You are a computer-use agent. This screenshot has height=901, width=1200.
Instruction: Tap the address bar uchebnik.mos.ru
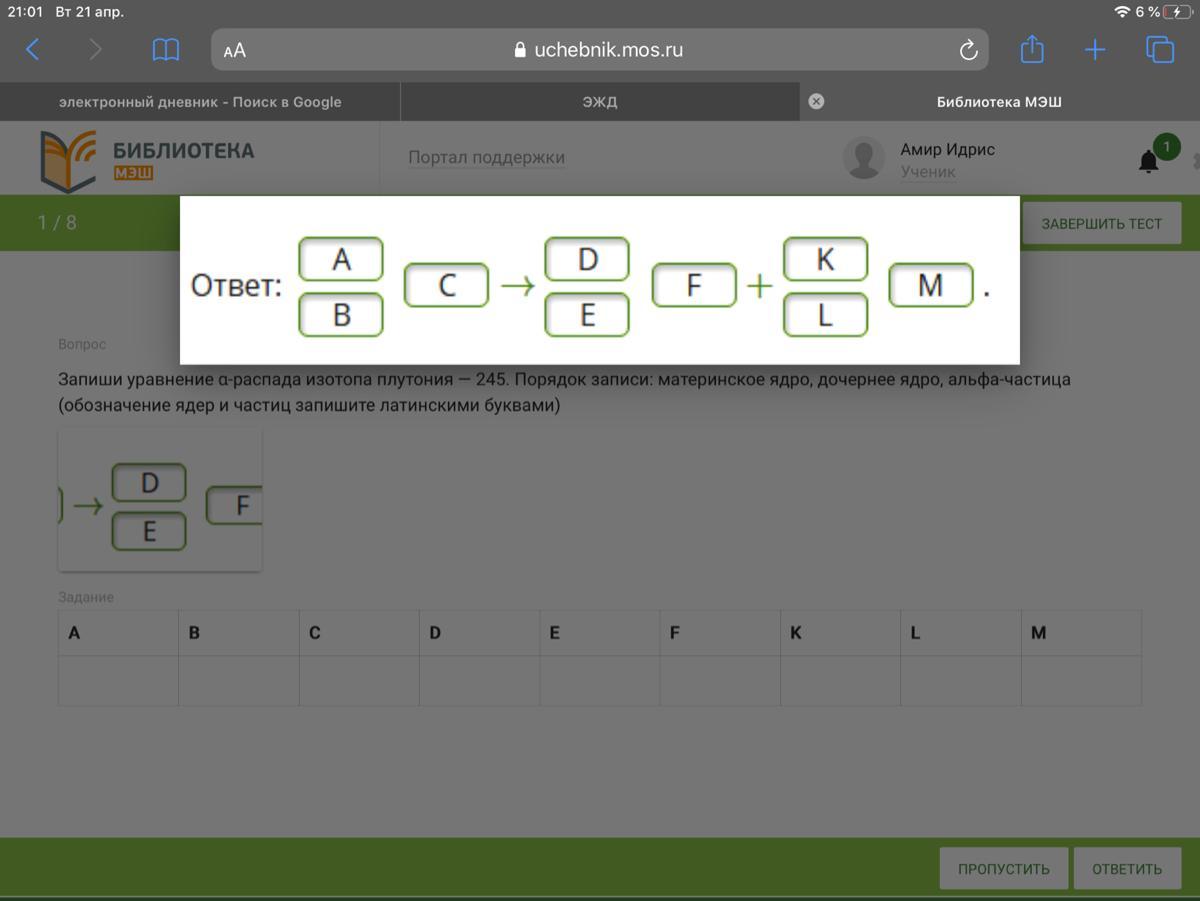(x=600, y=50)
